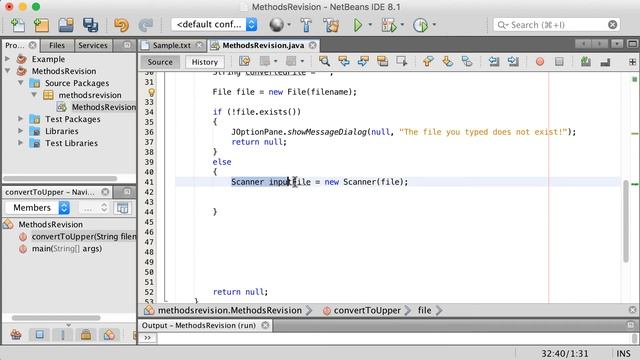Expand the Libraries node
This screenshot has height=360, width=640.
pyautogui.click(x=20, y=131)
